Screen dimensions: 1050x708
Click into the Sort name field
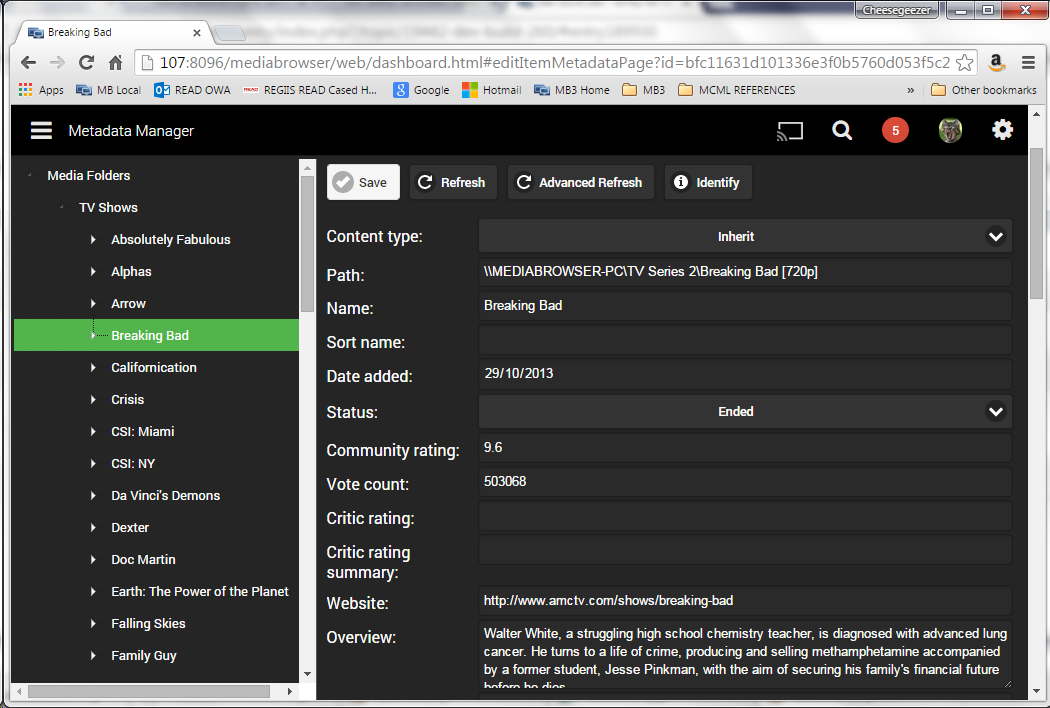745,341
